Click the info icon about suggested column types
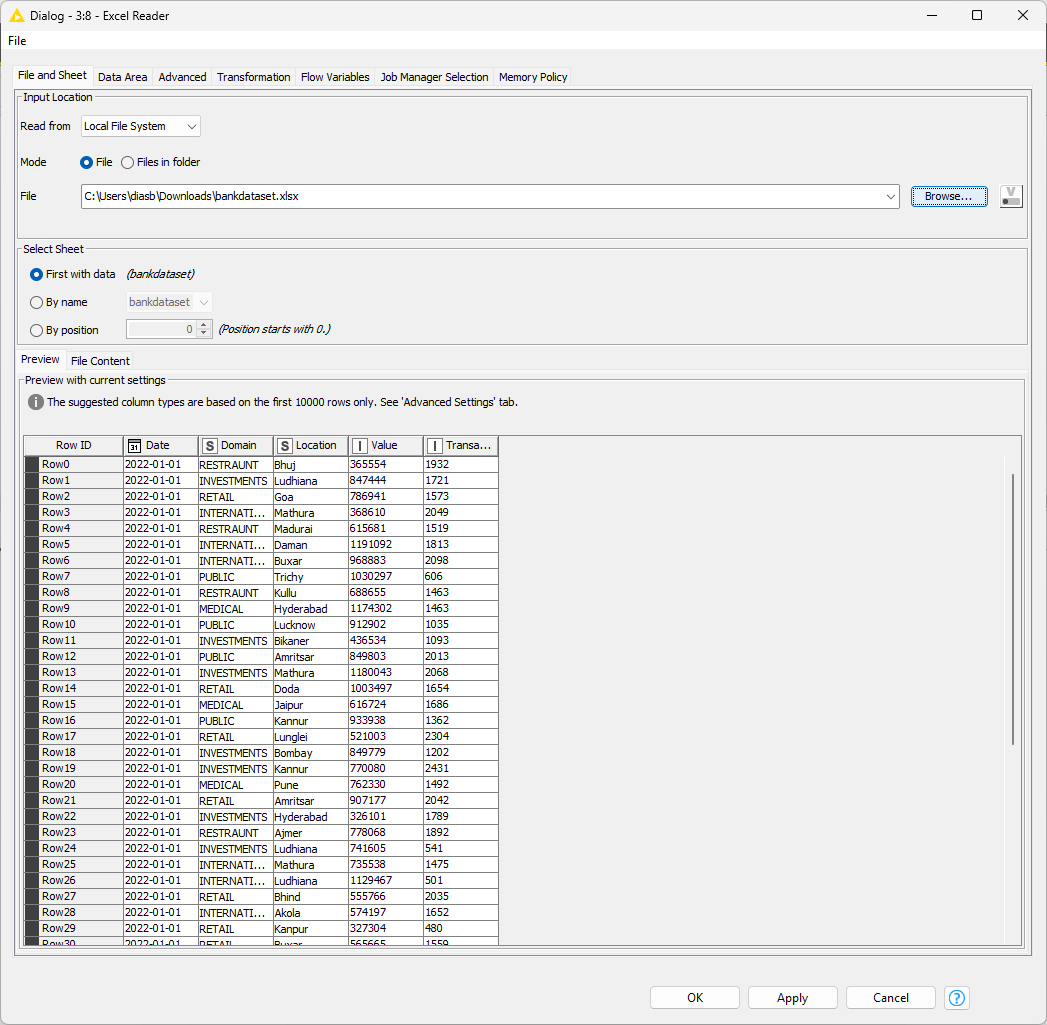 pos(37,402)
